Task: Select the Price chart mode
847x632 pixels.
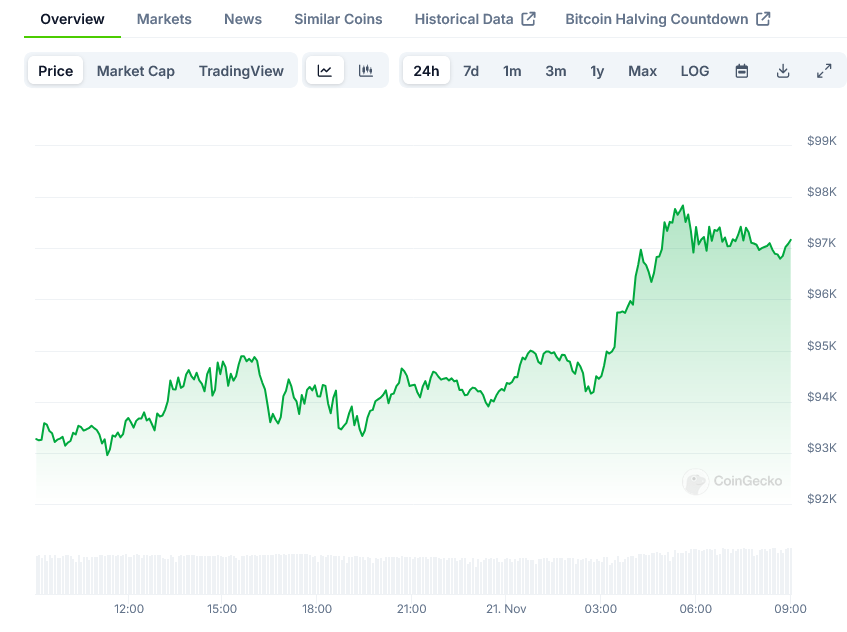Action: click(x=56, y=71)
